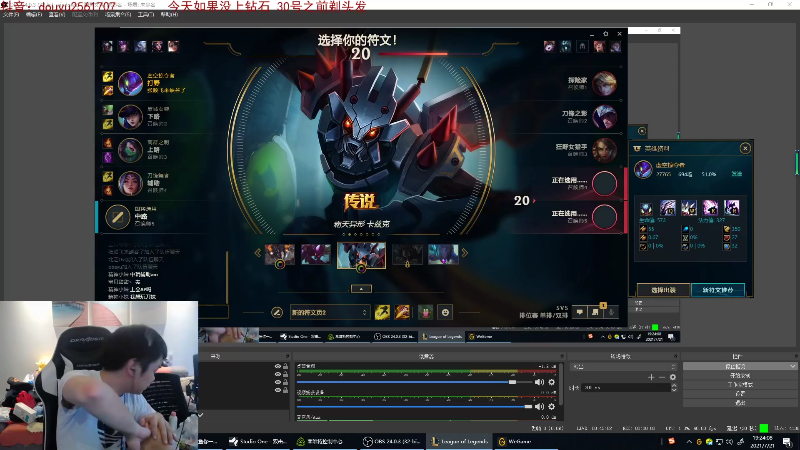Open the rune page dropdown 新的符文页2

pos(329,312)
